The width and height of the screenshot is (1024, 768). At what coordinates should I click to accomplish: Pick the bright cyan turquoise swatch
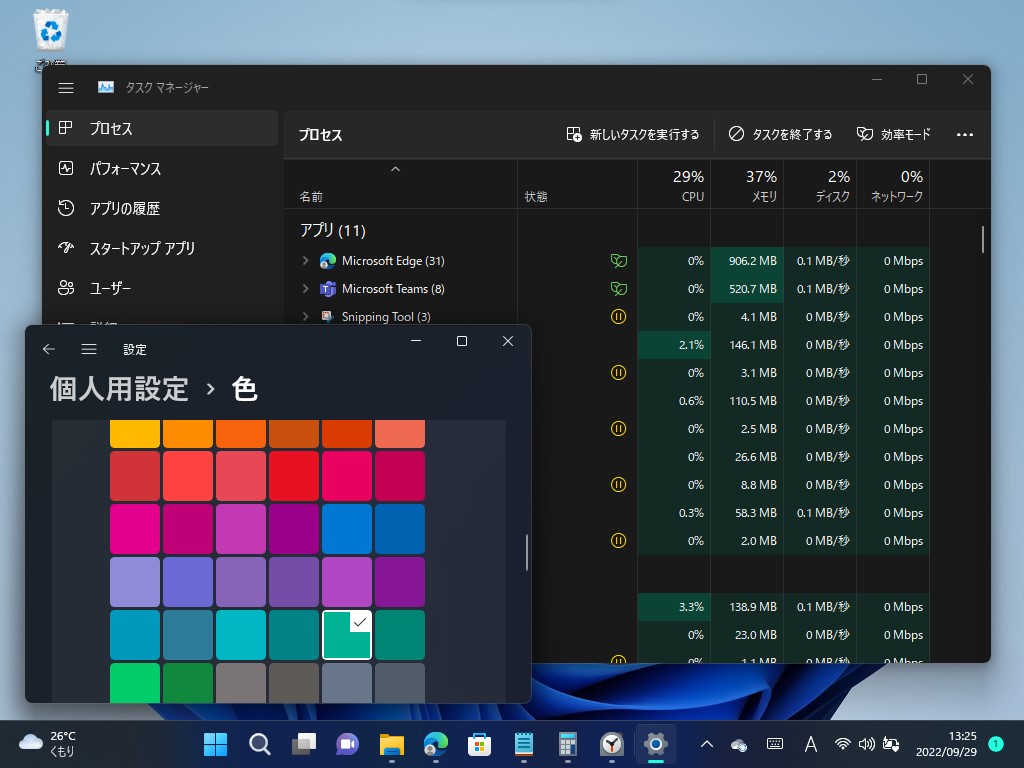[x=241, y=635]
